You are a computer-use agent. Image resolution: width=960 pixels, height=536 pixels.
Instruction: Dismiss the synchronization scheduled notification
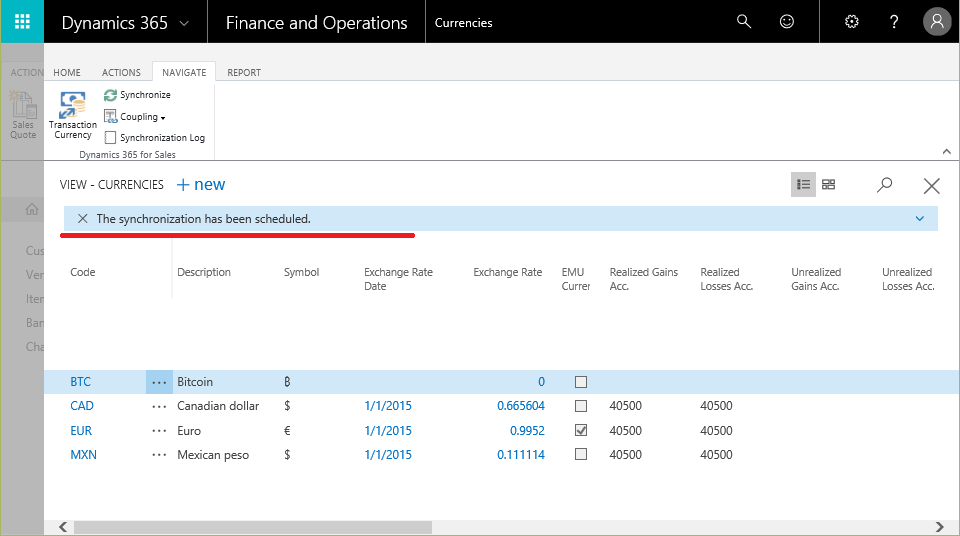83,219
